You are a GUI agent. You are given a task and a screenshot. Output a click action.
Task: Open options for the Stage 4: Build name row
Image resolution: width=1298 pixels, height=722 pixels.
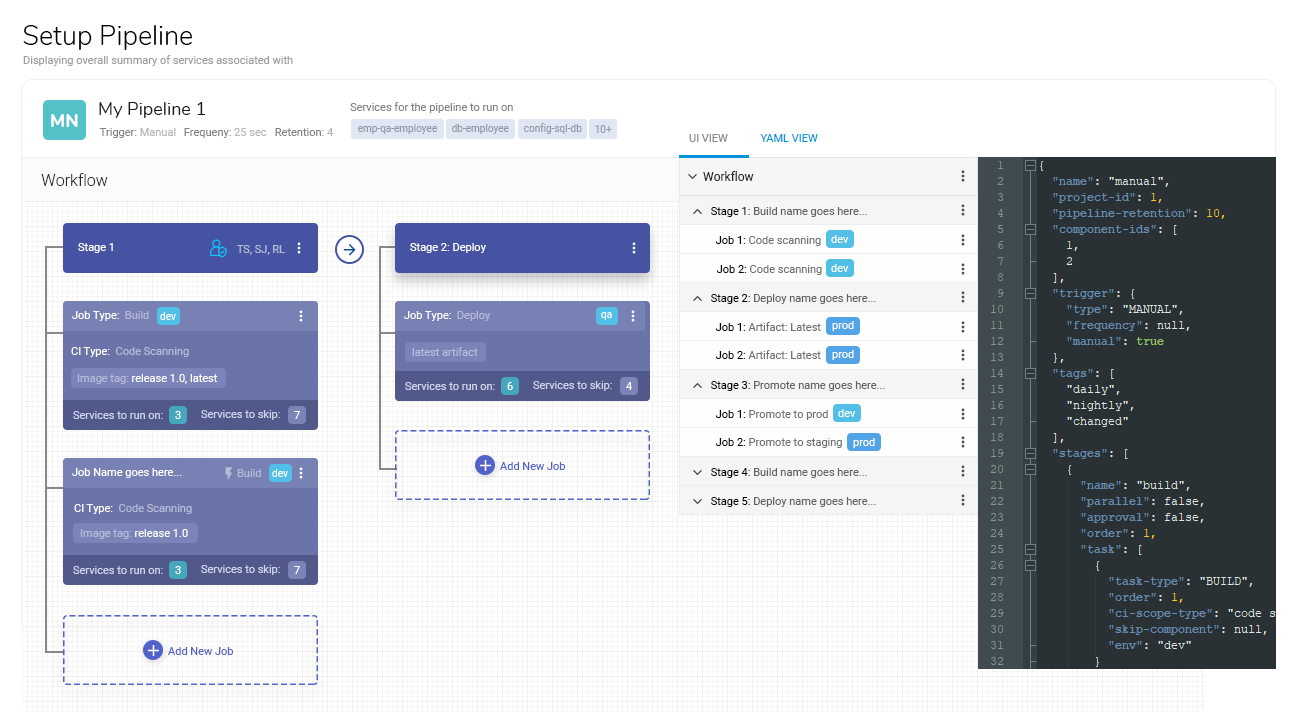pyautogui.click(x=963, y=472)
